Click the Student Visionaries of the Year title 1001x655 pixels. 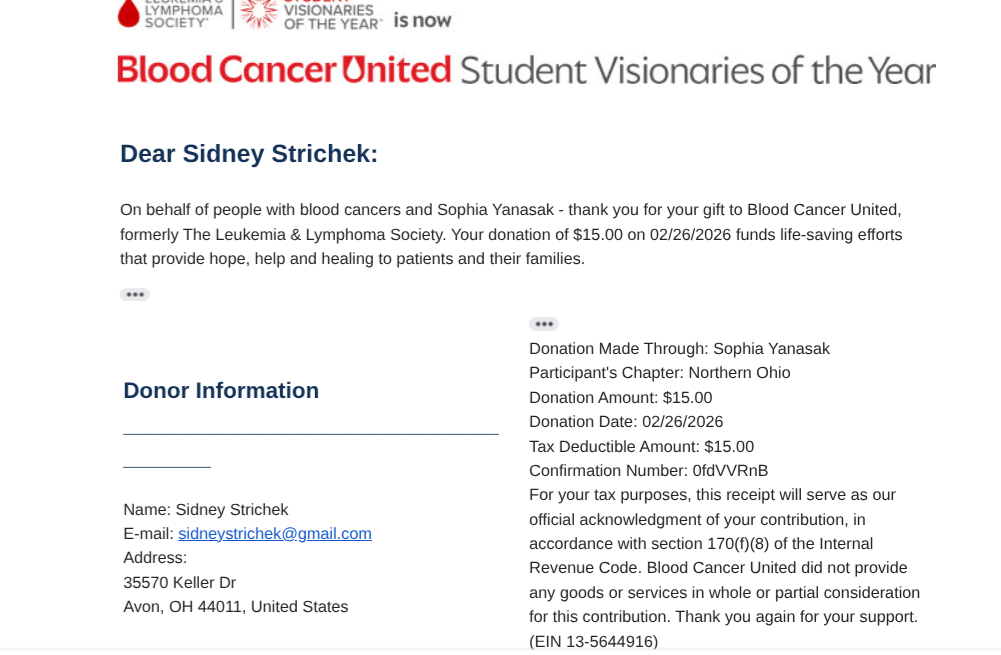(698, 70)
